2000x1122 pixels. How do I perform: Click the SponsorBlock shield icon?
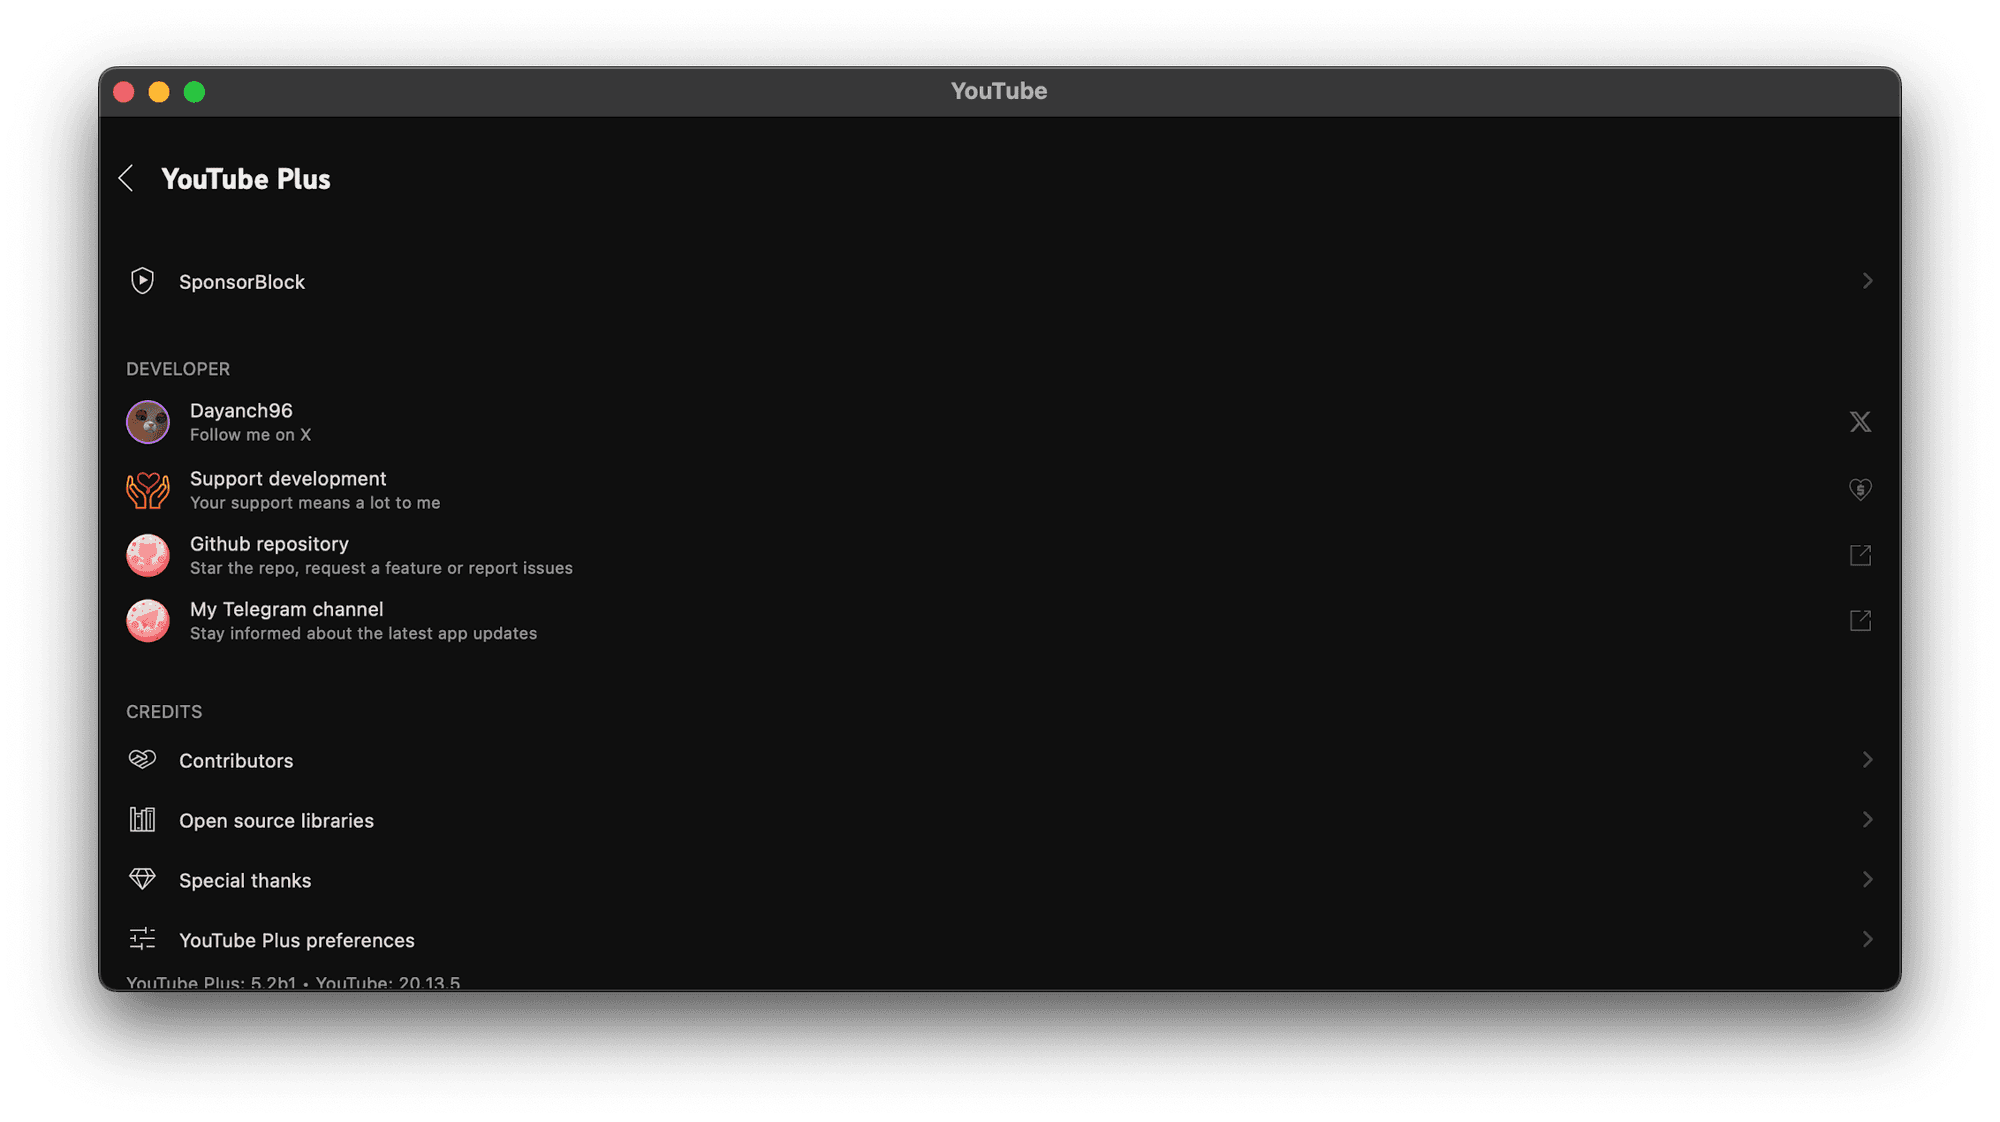(142, 281)
